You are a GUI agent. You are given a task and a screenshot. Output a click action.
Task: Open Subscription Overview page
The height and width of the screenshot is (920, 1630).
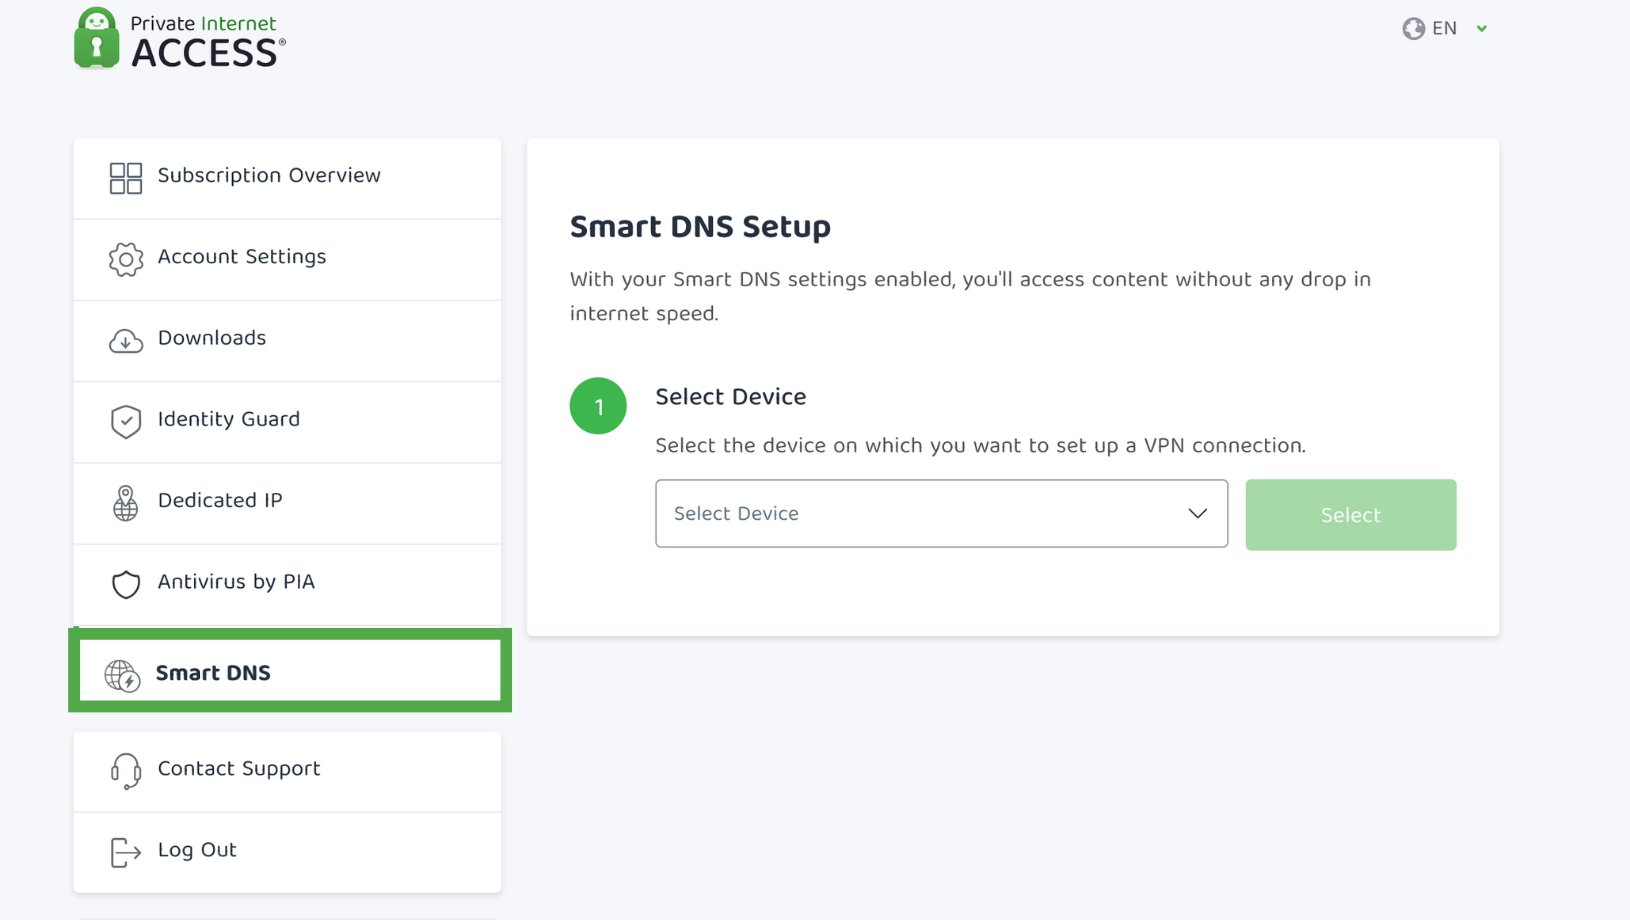point(287,178)
